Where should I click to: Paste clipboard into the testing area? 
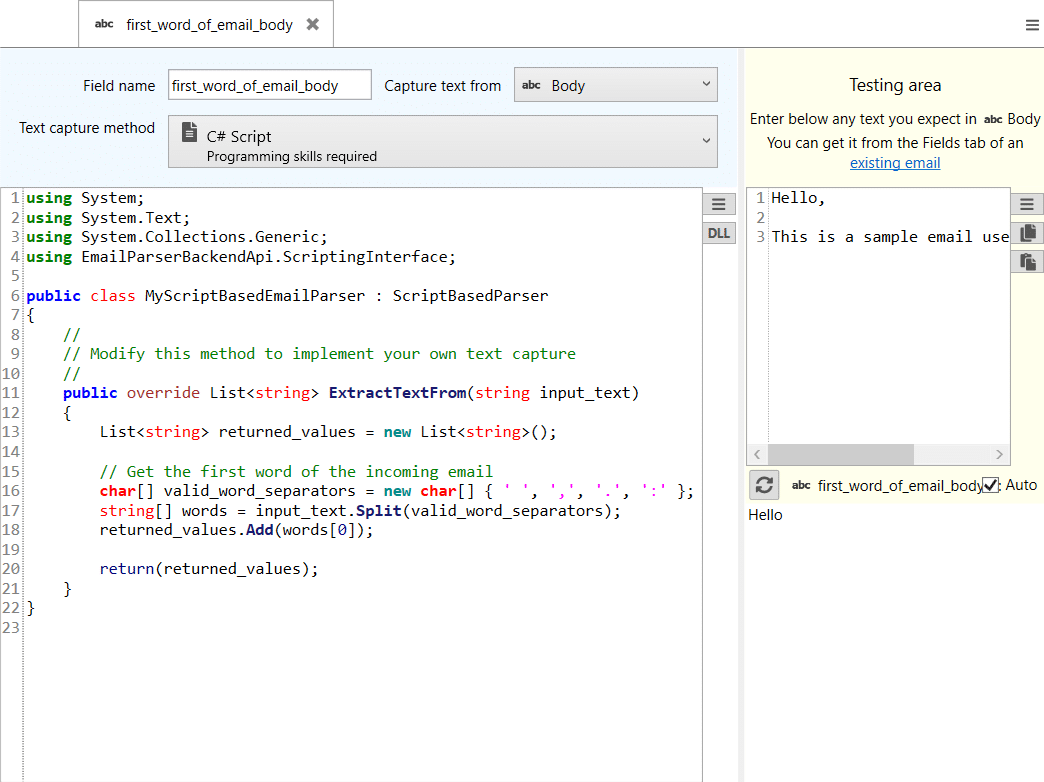(x=1027, y=262)
